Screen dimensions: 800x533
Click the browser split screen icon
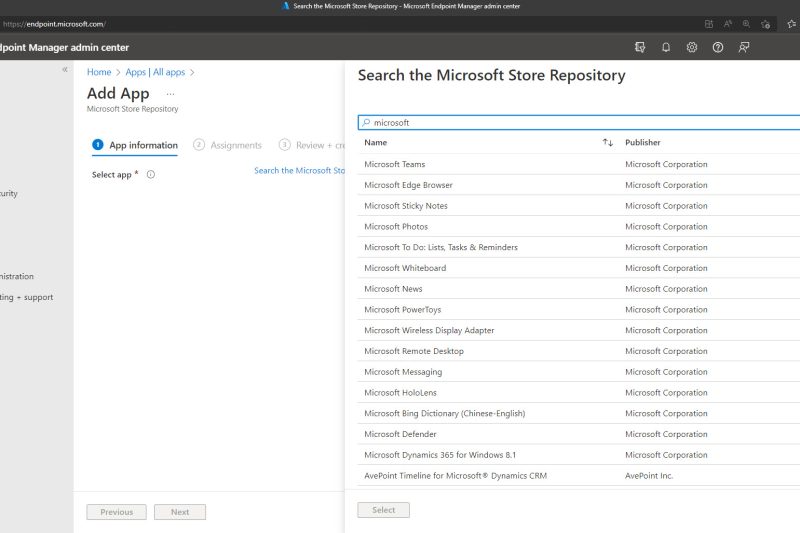[x=709, y=24]
